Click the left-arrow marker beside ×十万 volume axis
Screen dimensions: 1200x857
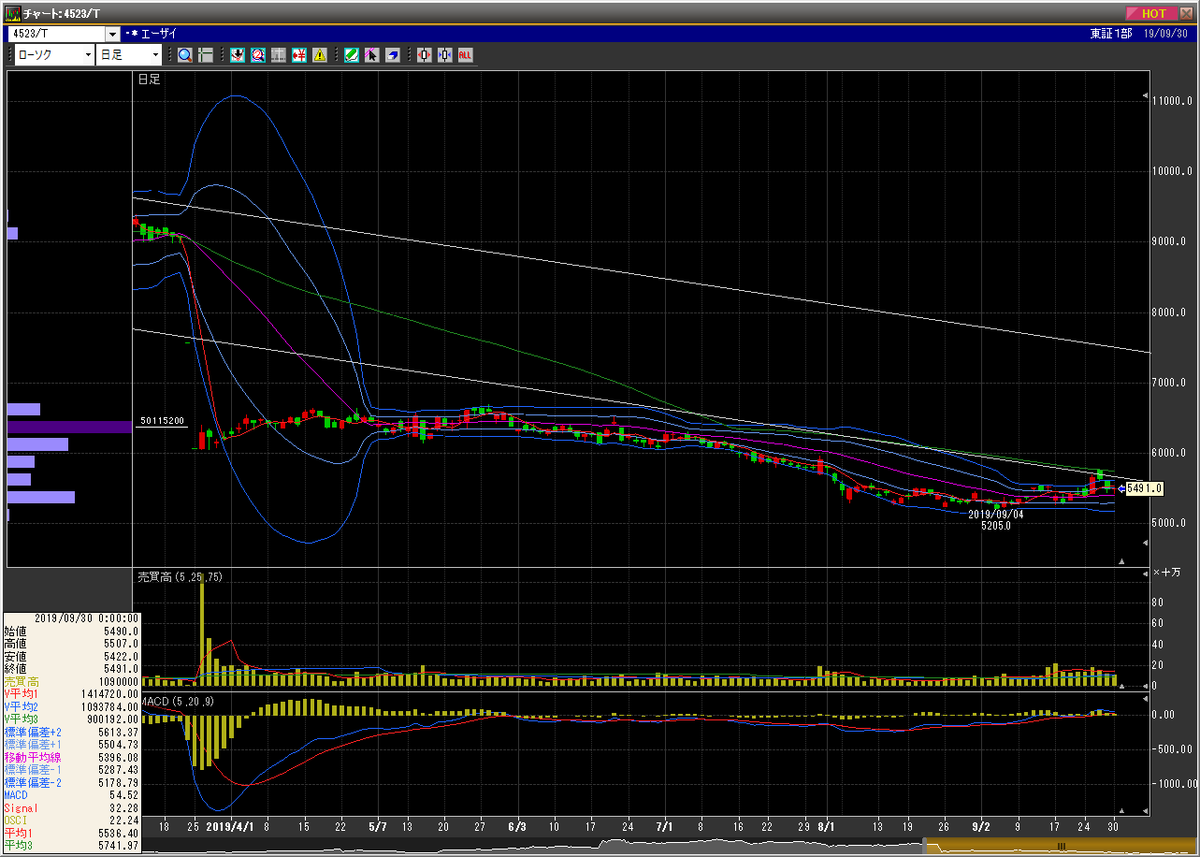1146,576
